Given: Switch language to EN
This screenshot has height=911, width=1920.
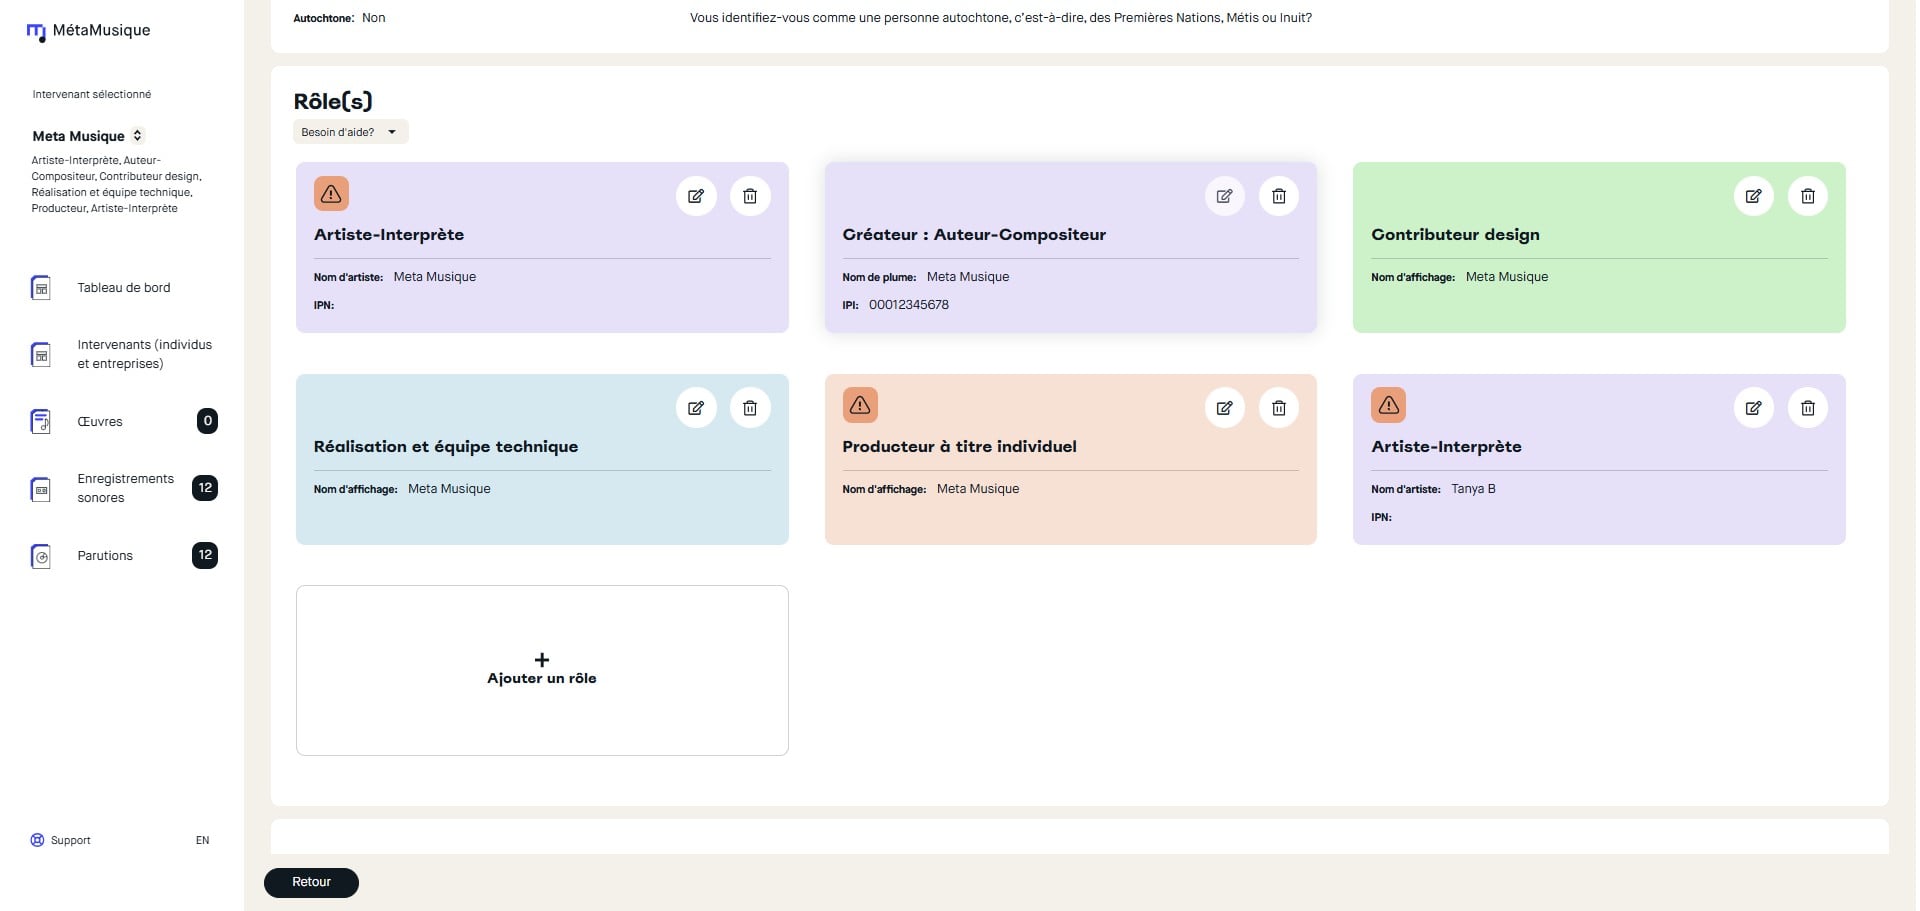Looking at the screenshot, I should click(202, 841).
